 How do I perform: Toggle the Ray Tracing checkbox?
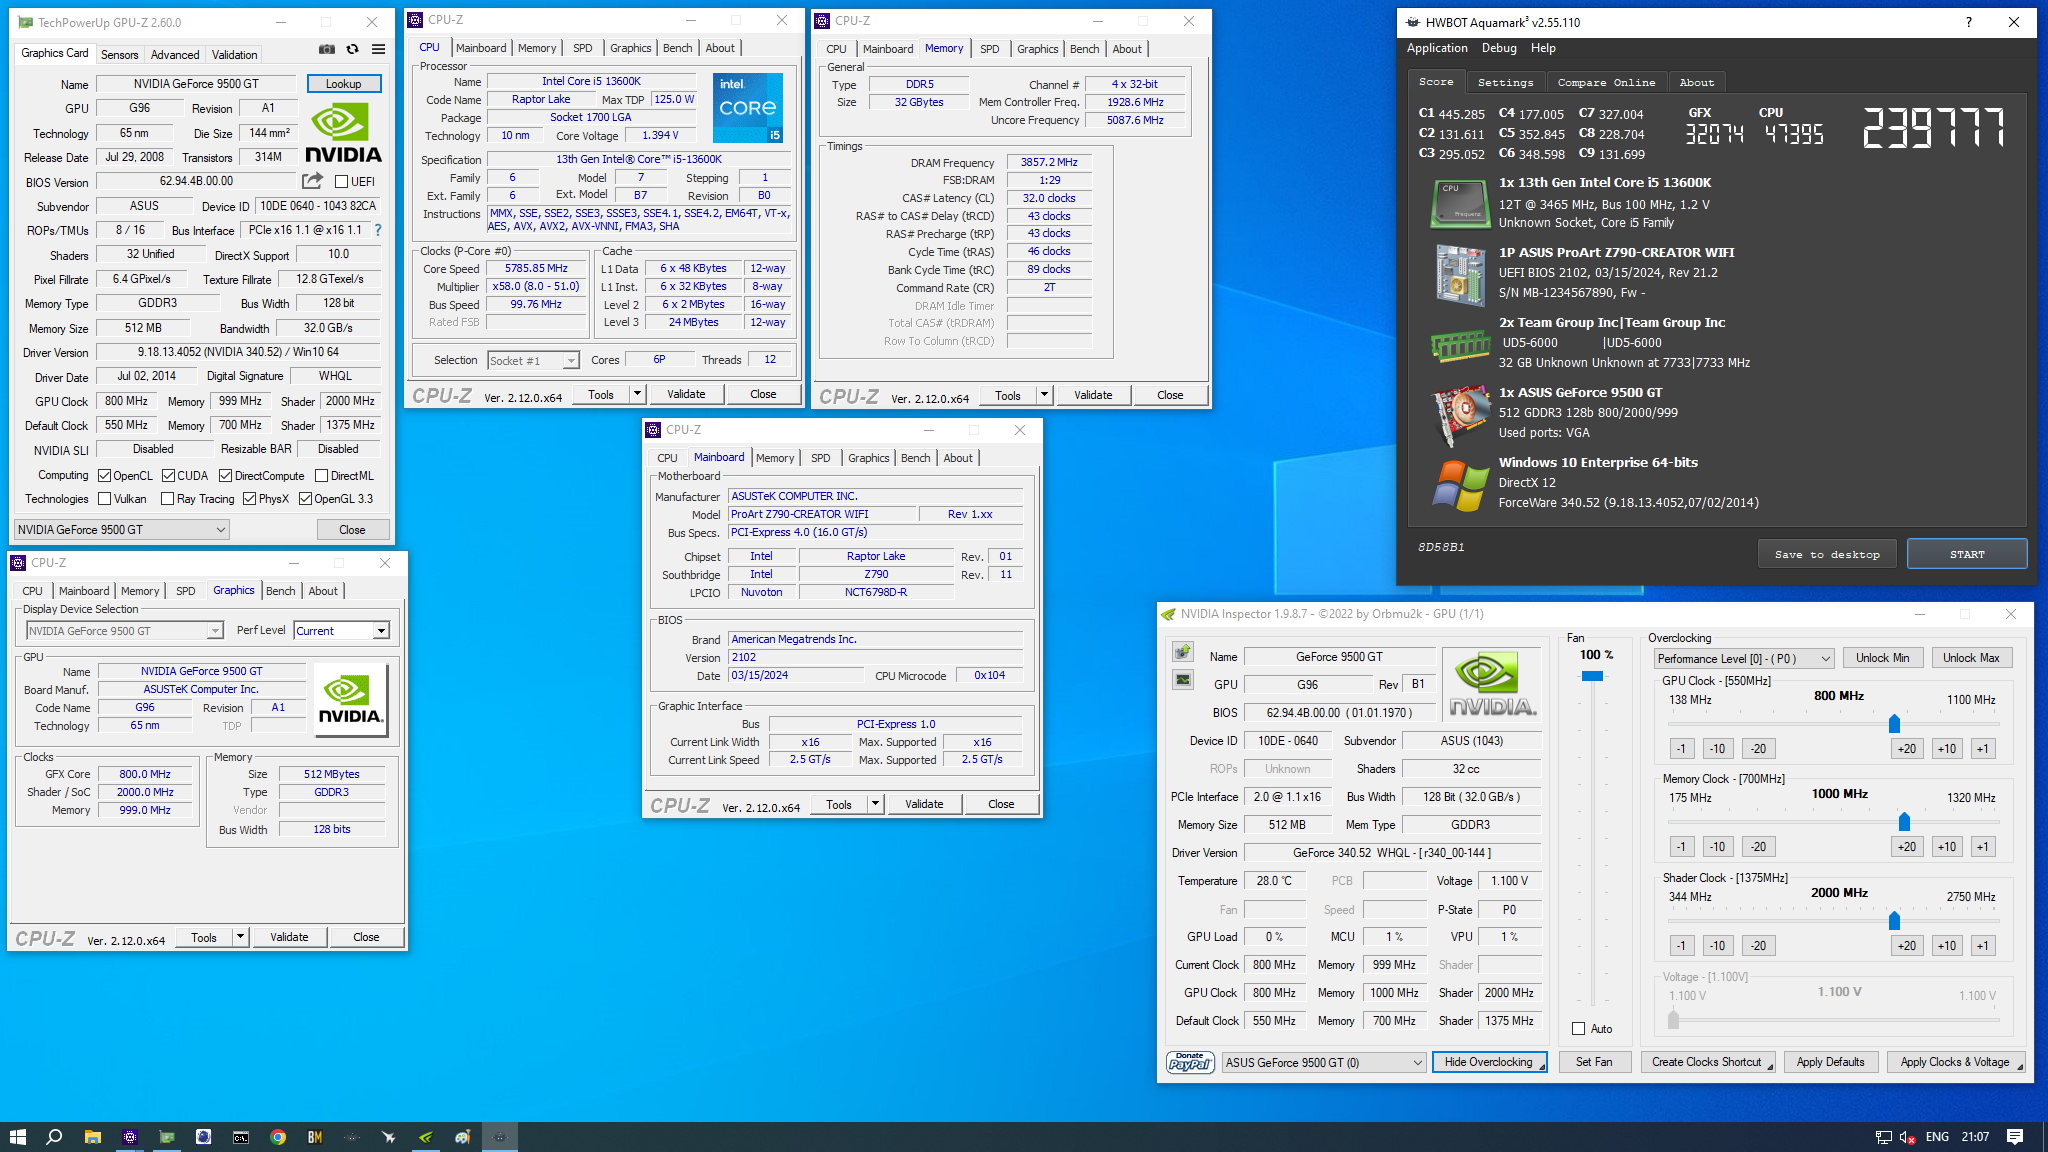pos(167,499)
